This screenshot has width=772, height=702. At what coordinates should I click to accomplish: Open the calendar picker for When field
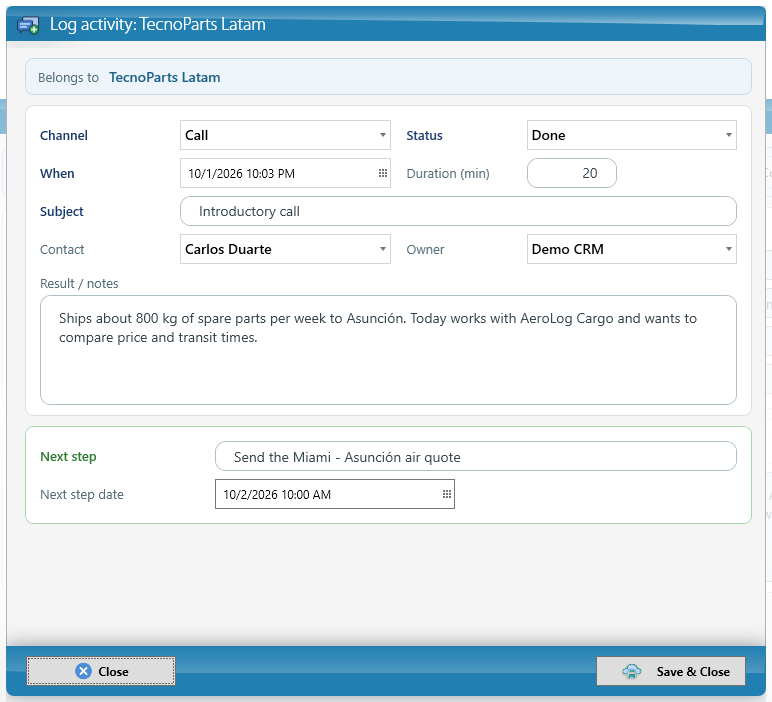tap(383, 173)
